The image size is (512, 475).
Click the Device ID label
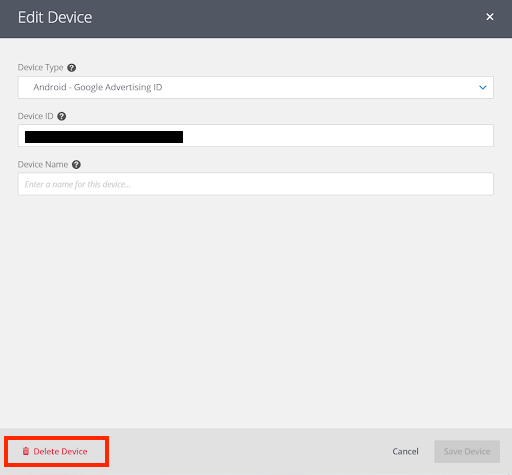point(35,116)
